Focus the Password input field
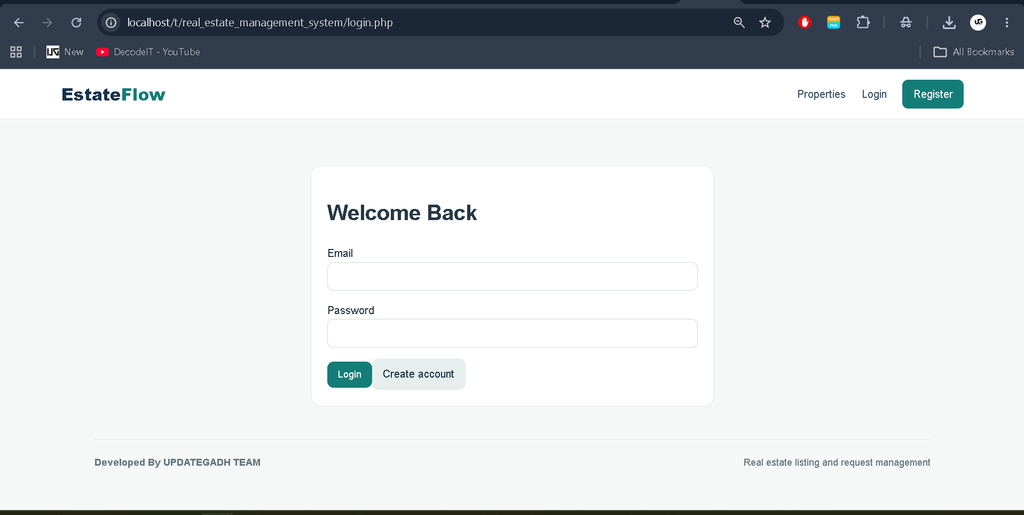 (512, 333)
